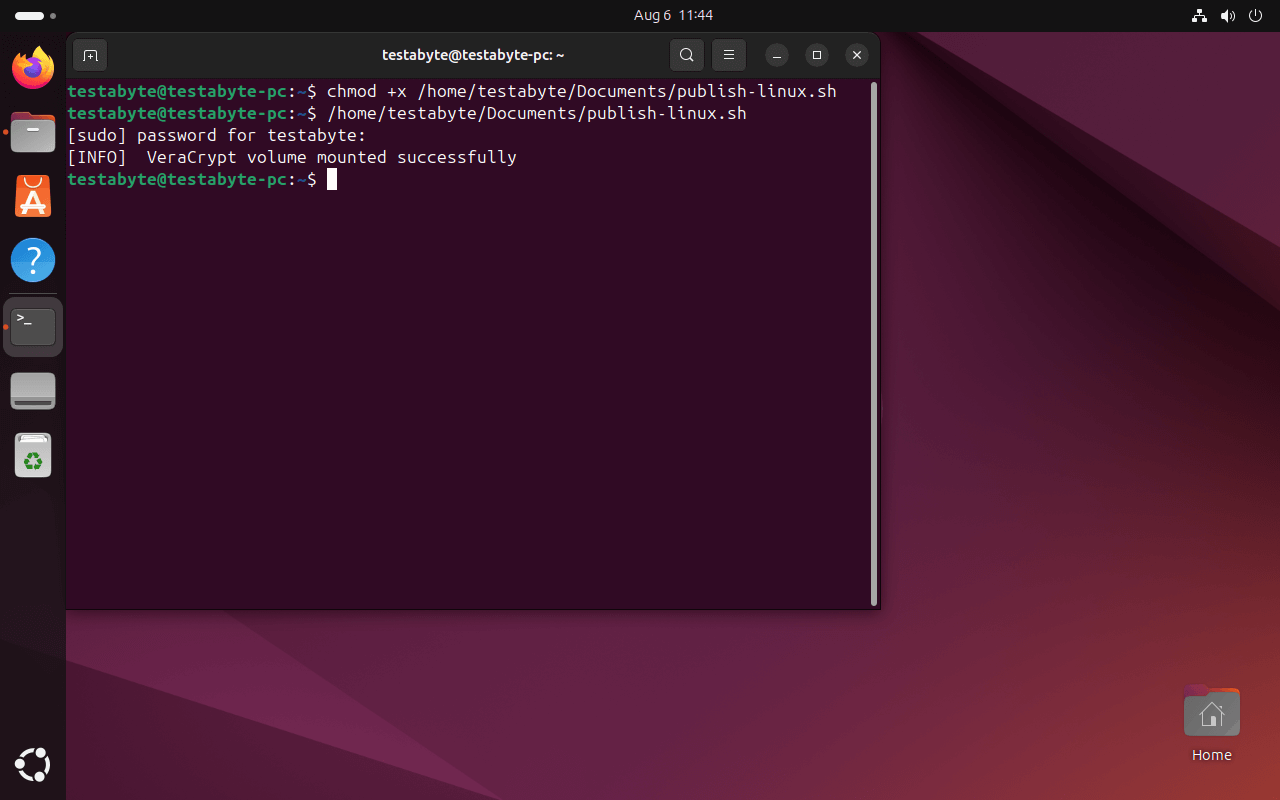Open Ubuntu Help from the dock
Viewport: 1280px width, 800px height.
tap(32, 260)
